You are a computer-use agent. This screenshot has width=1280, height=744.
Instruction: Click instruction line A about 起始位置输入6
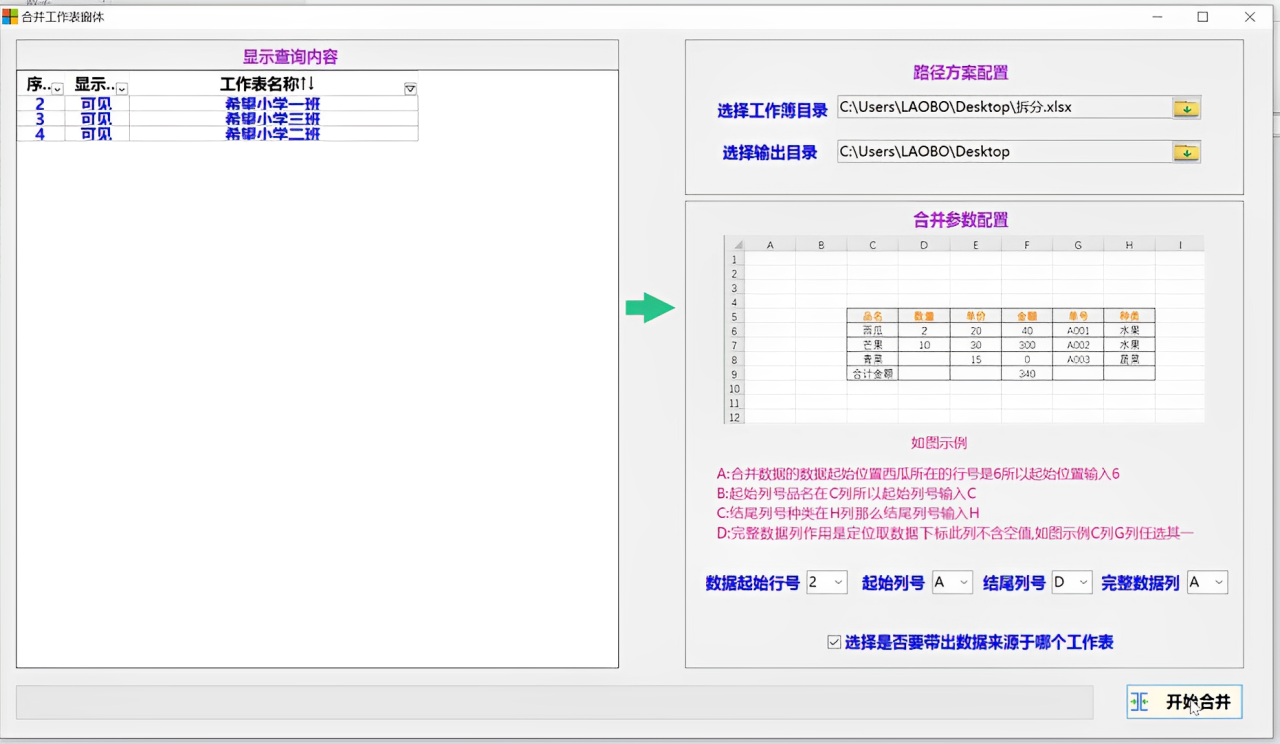coord(918,474)
